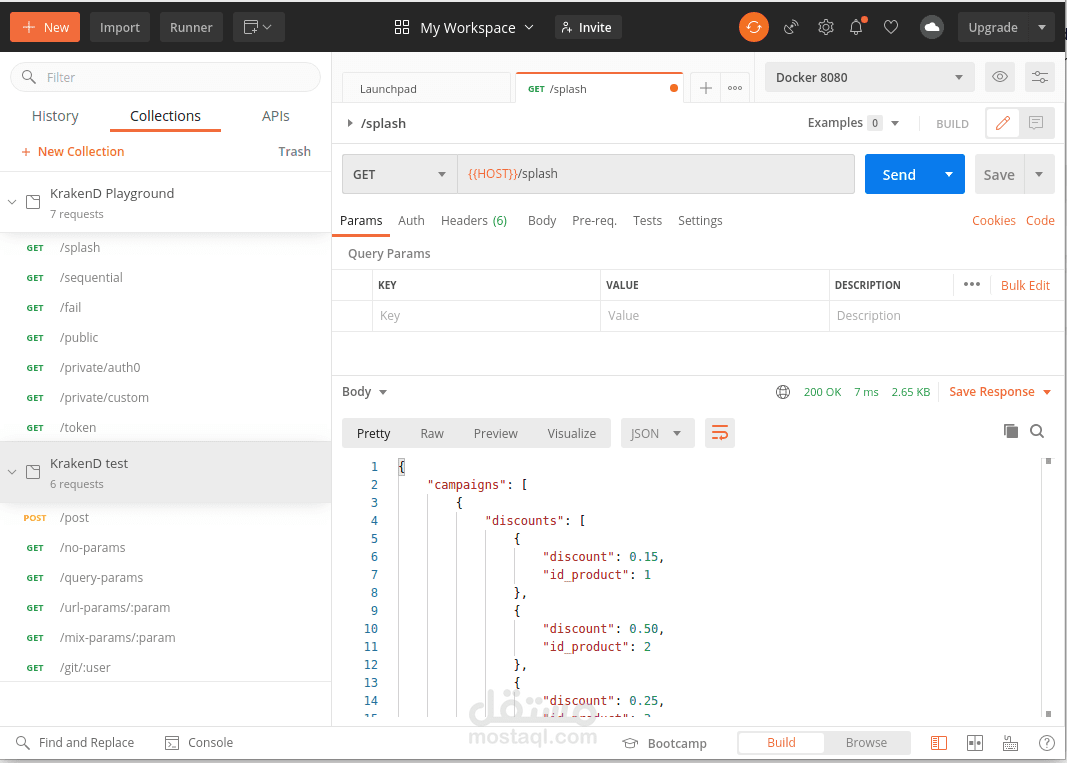Image resolution: width=1067 pixels, height=763 pixels.
Task: Open Save button dropdown arrow
Action: coord(1039,174)
